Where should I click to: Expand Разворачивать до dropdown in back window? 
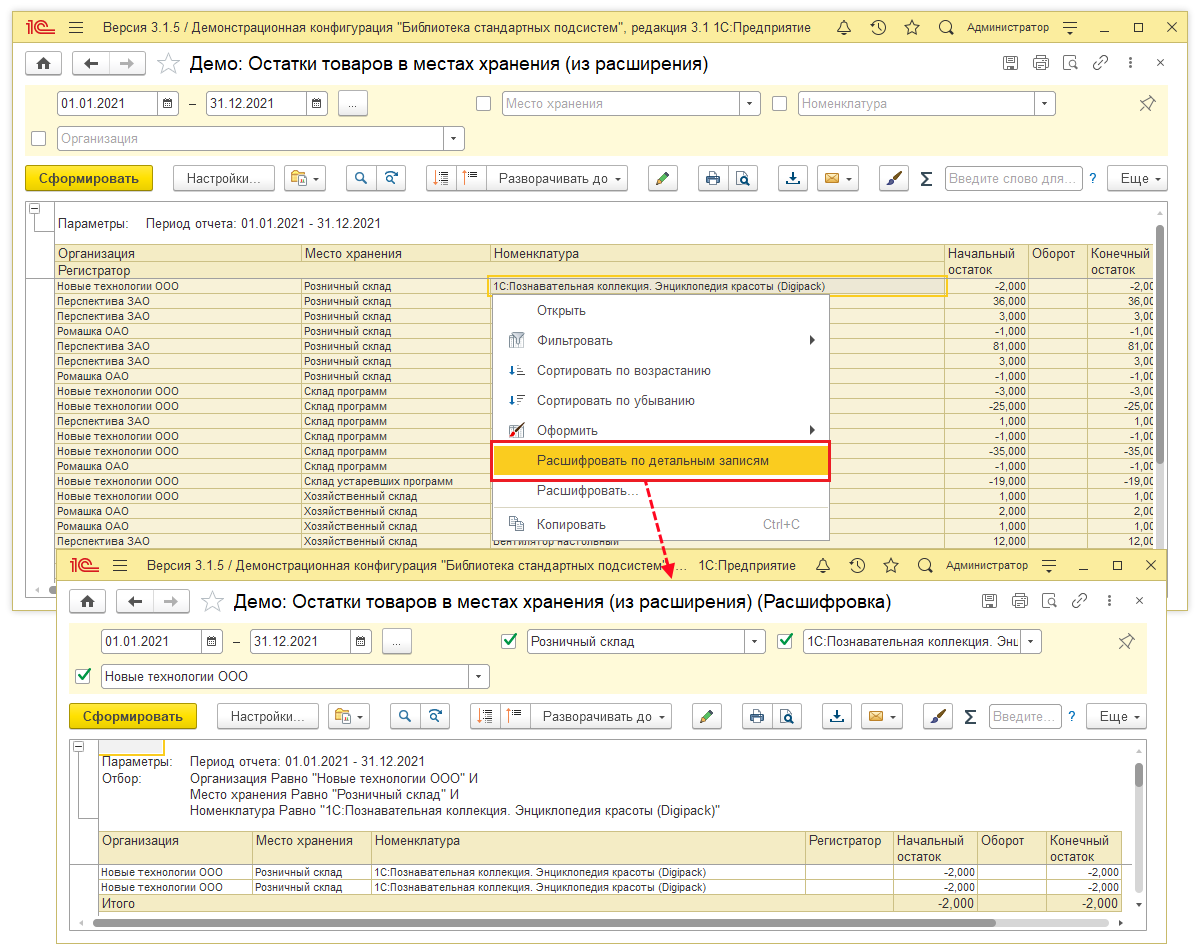[x=557, y=178]
